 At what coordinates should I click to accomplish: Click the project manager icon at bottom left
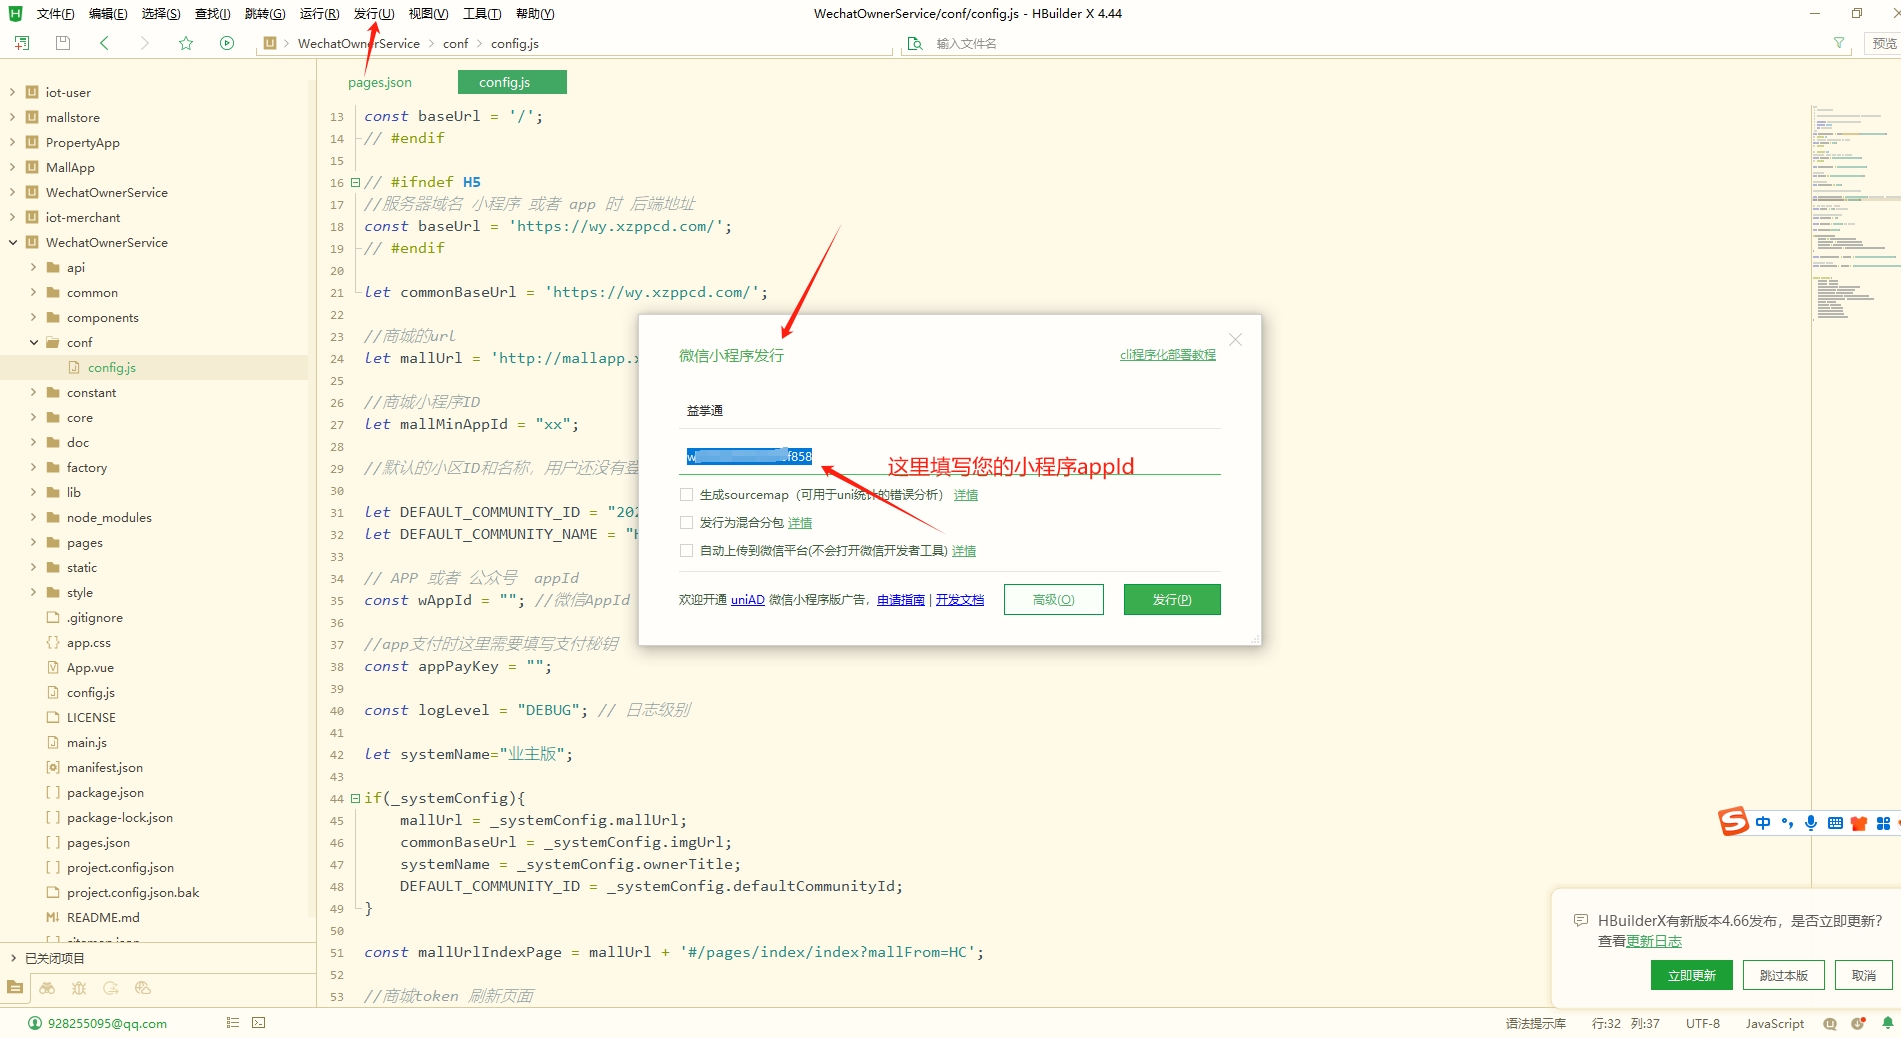pyautogui.click(x=15, y=988)
